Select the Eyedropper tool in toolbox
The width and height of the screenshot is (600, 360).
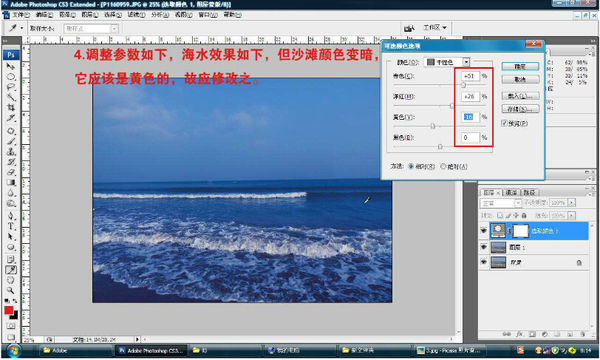pyautogui.click(x=11, y=270)
